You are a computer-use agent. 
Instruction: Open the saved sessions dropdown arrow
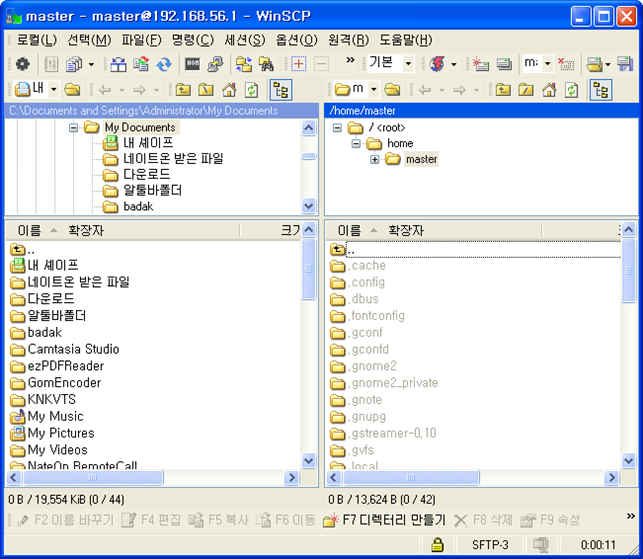point(608,64)
